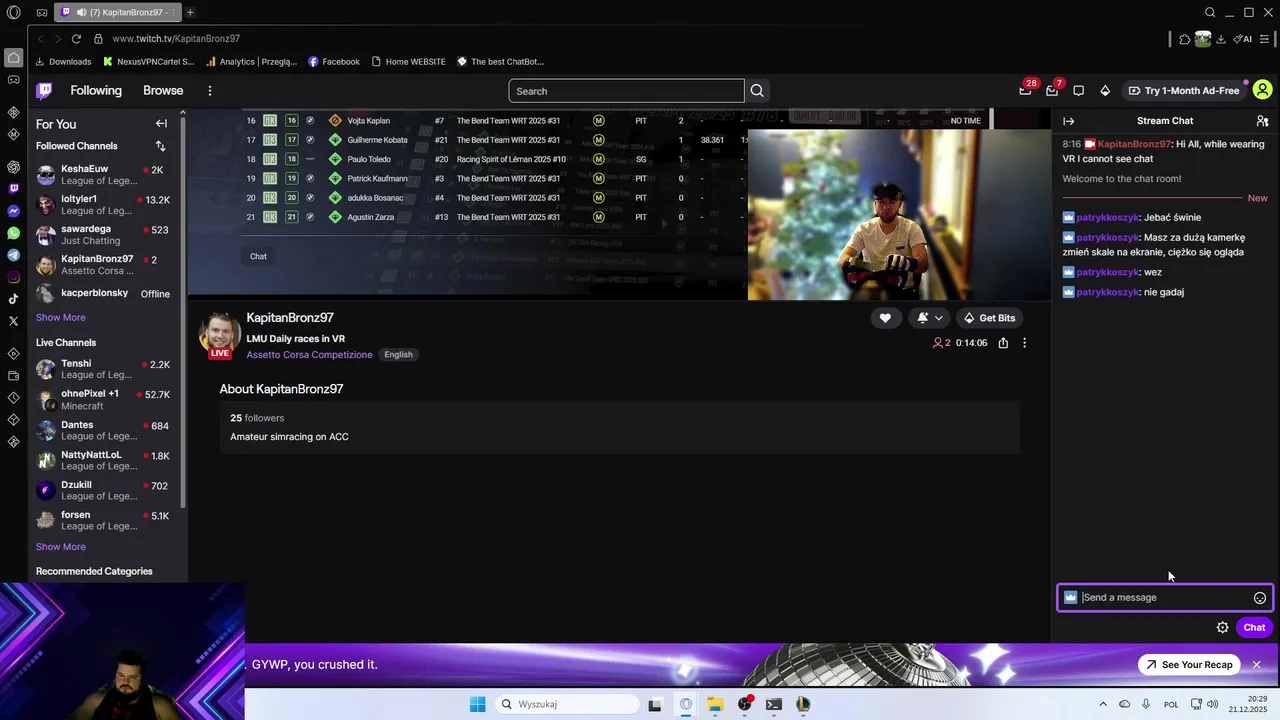Open the sidebar Telegram icon
Image resolution: width=1280 pixels, height=720 pixels.
[13, 255]
